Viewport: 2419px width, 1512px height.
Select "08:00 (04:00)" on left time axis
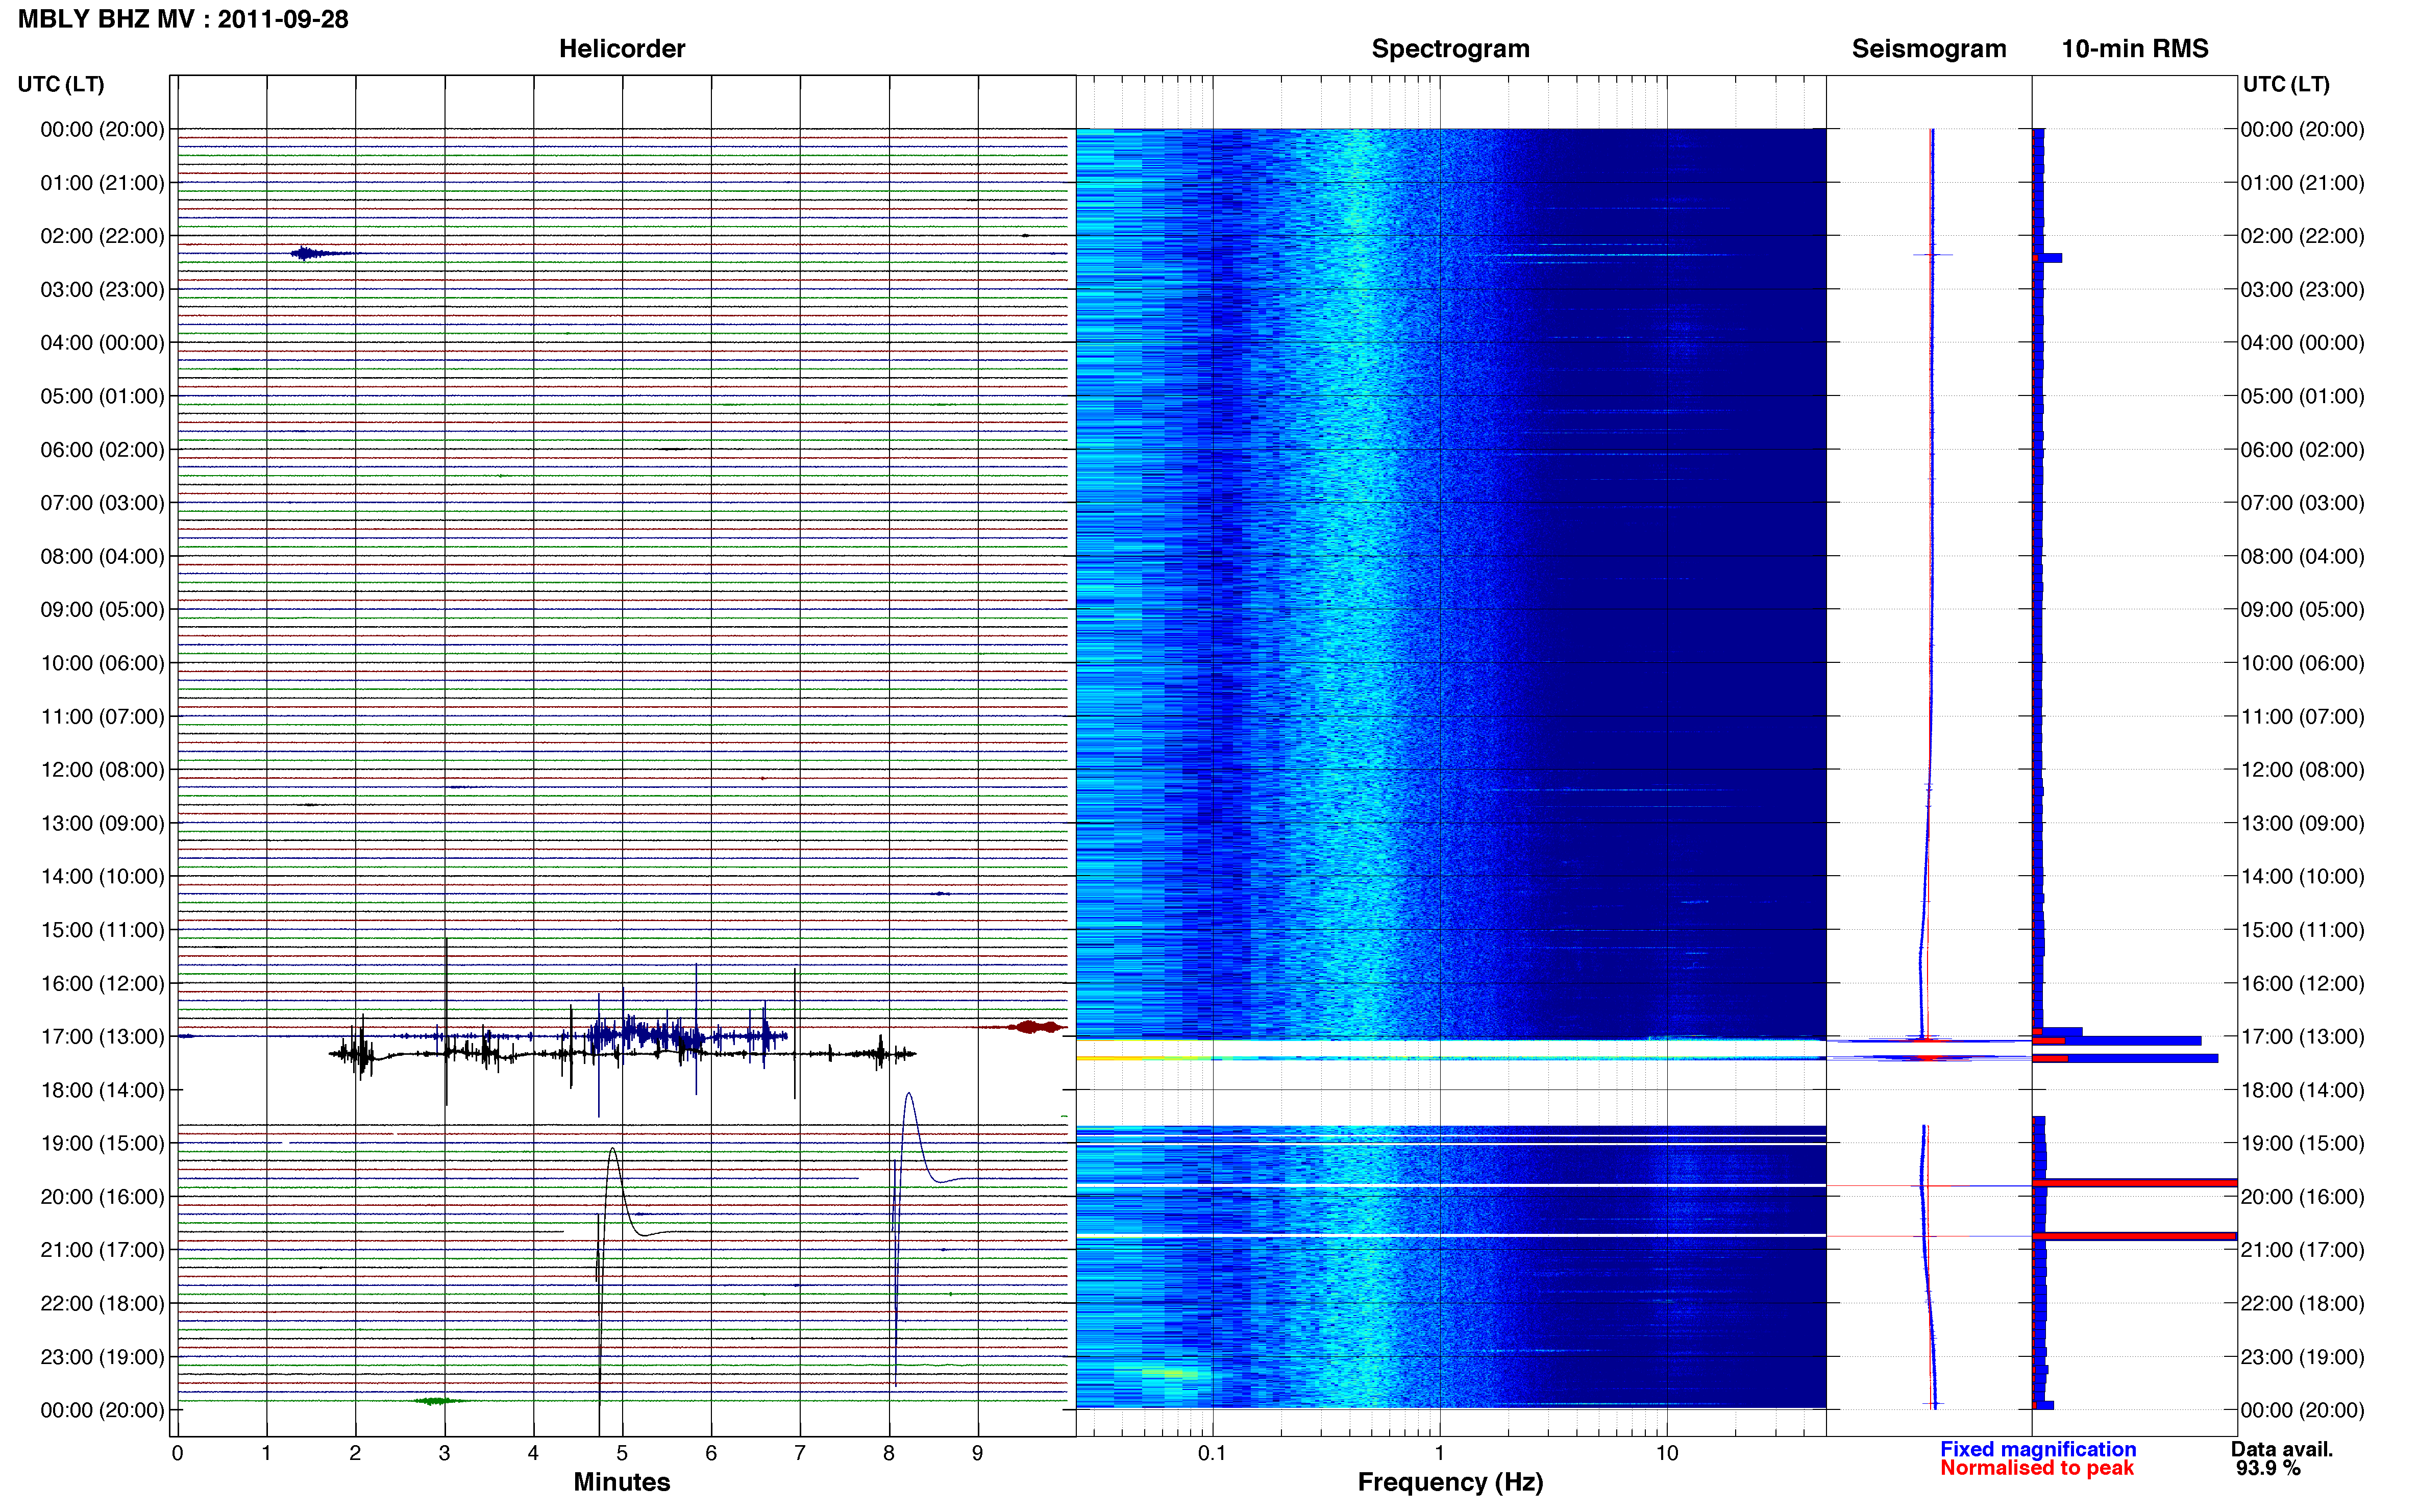pos(102,556)
